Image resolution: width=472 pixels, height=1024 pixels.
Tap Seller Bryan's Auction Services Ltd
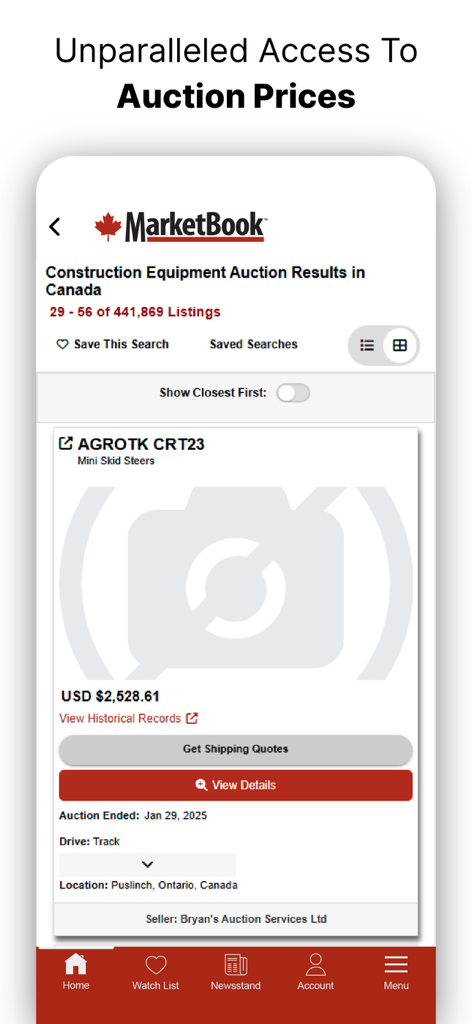point(236,919)
